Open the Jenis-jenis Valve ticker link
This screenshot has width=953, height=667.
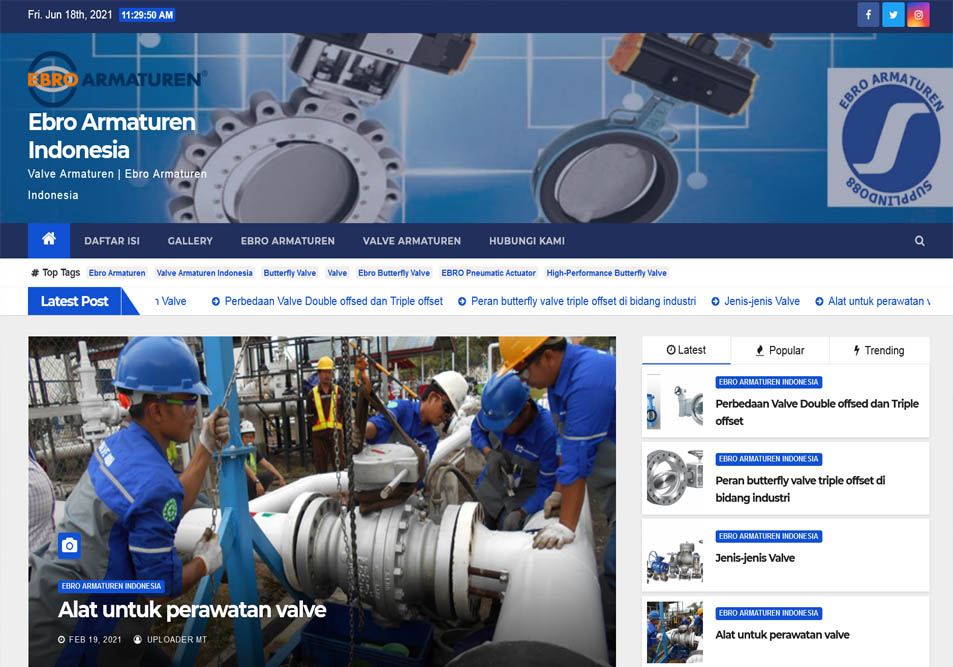click(x=760, y=301)
